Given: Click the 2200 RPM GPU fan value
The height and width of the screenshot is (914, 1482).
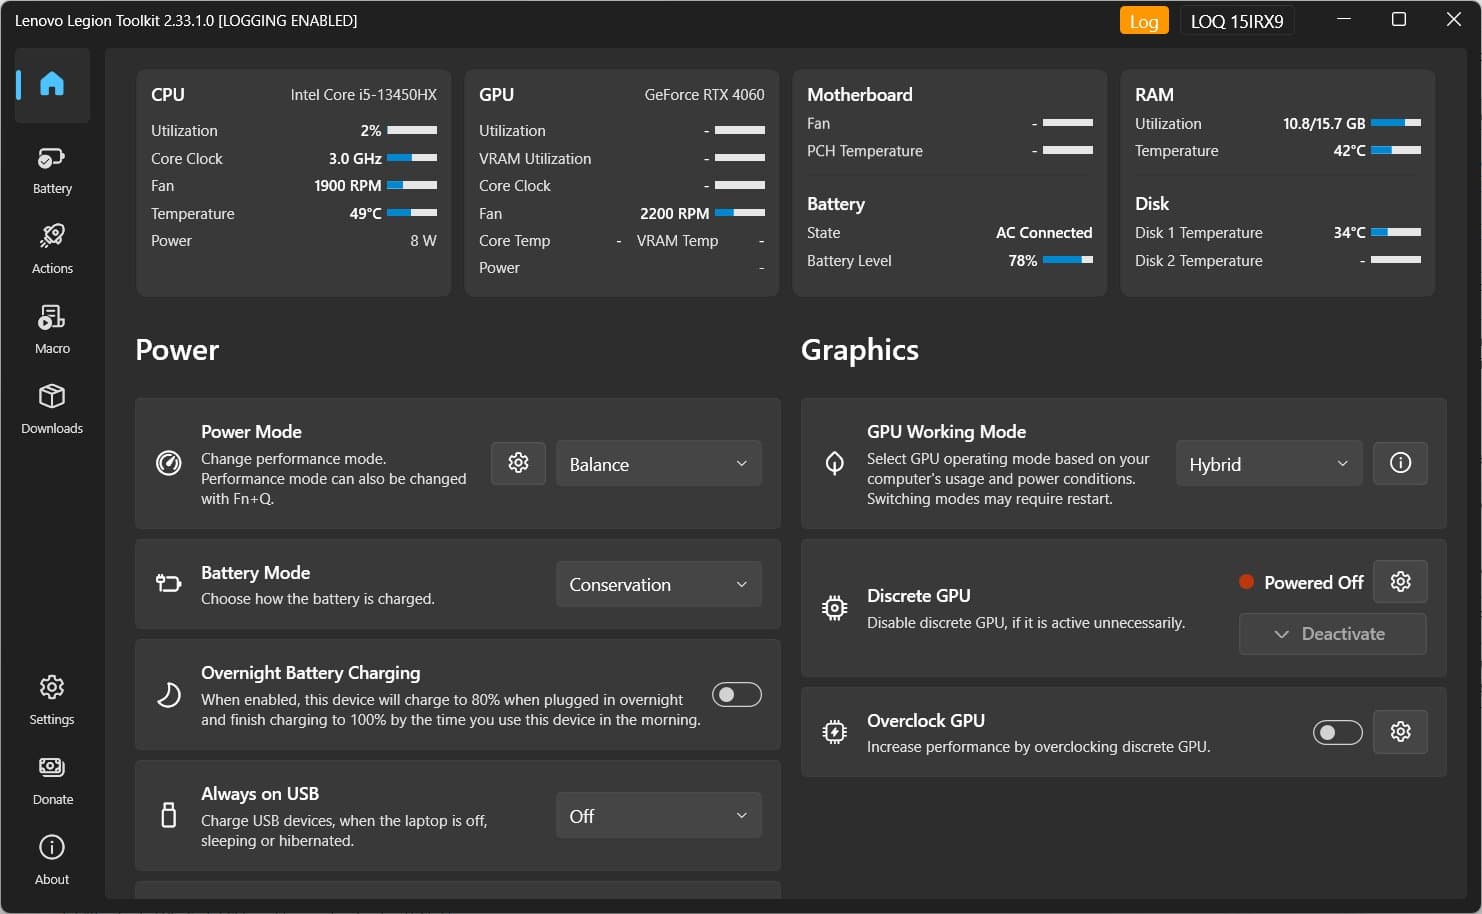Looking at the screenshot, I should 675,214.
